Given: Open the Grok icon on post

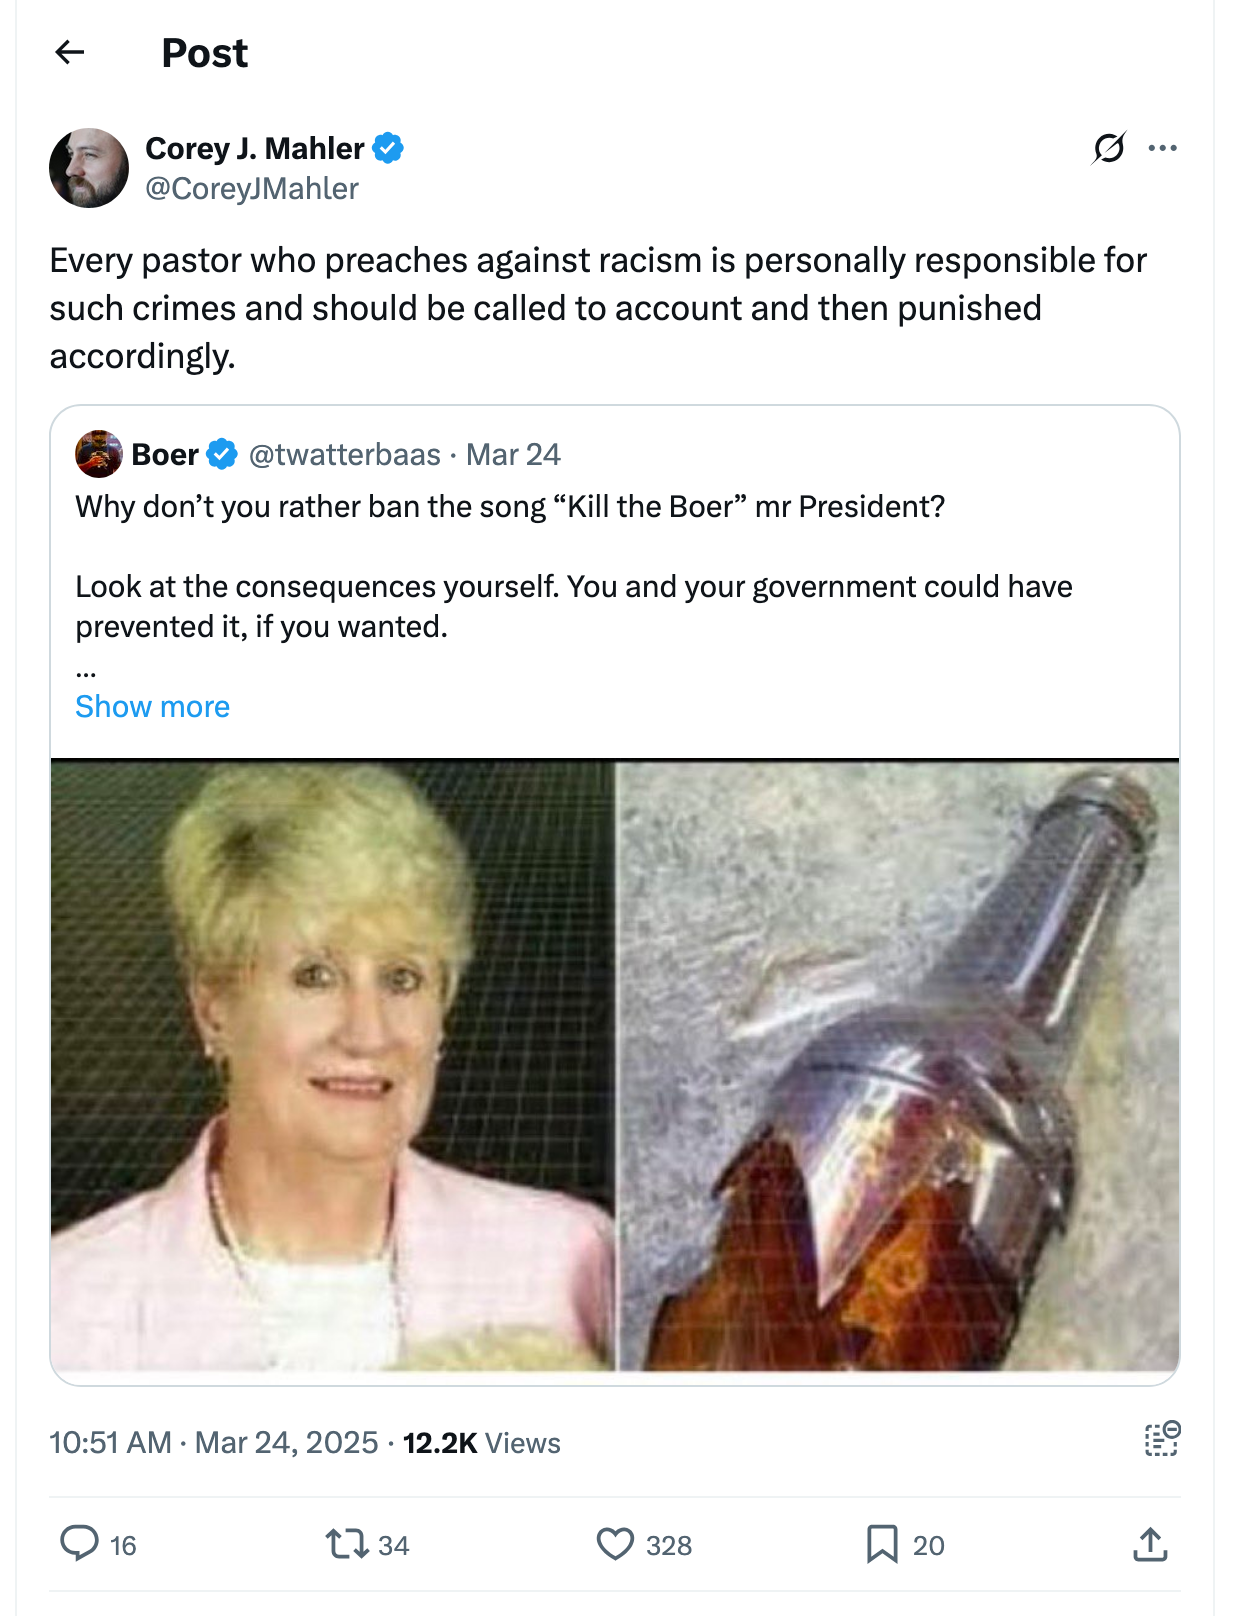Looking at the screenshot, I should point(1109,148).
